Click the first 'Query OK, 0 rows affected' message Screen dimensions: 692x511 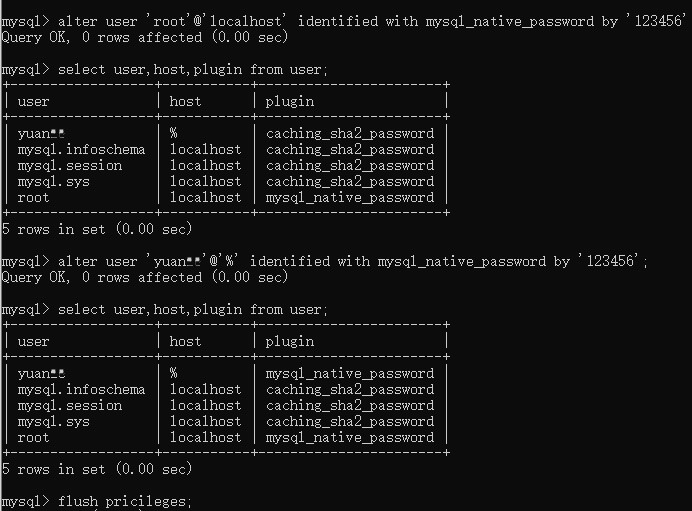tap(145, 38)
